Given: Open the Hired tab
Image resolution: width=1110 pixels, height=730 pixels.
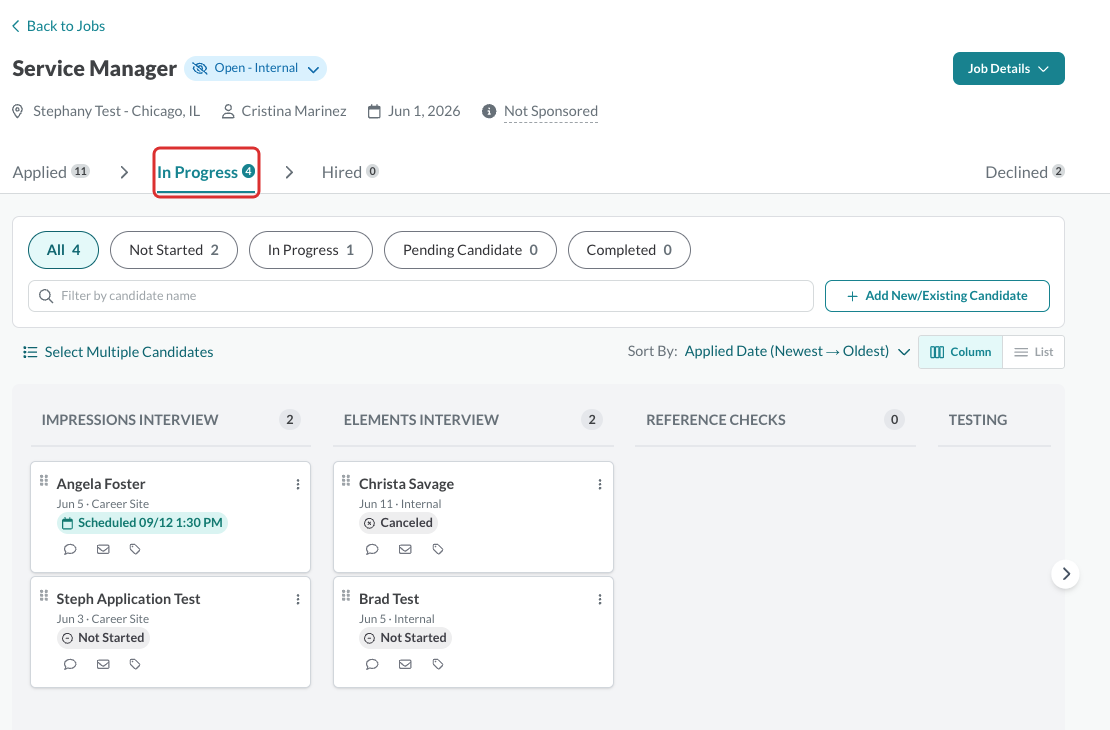Looking at the screenshot, I should point(350,172).
